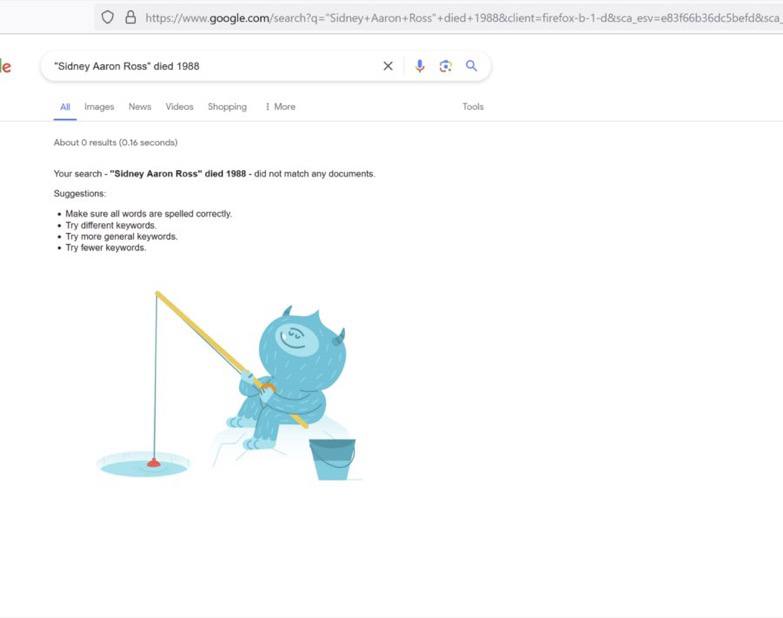
Task: Open the Tools filter button
Action: point(472,107)
